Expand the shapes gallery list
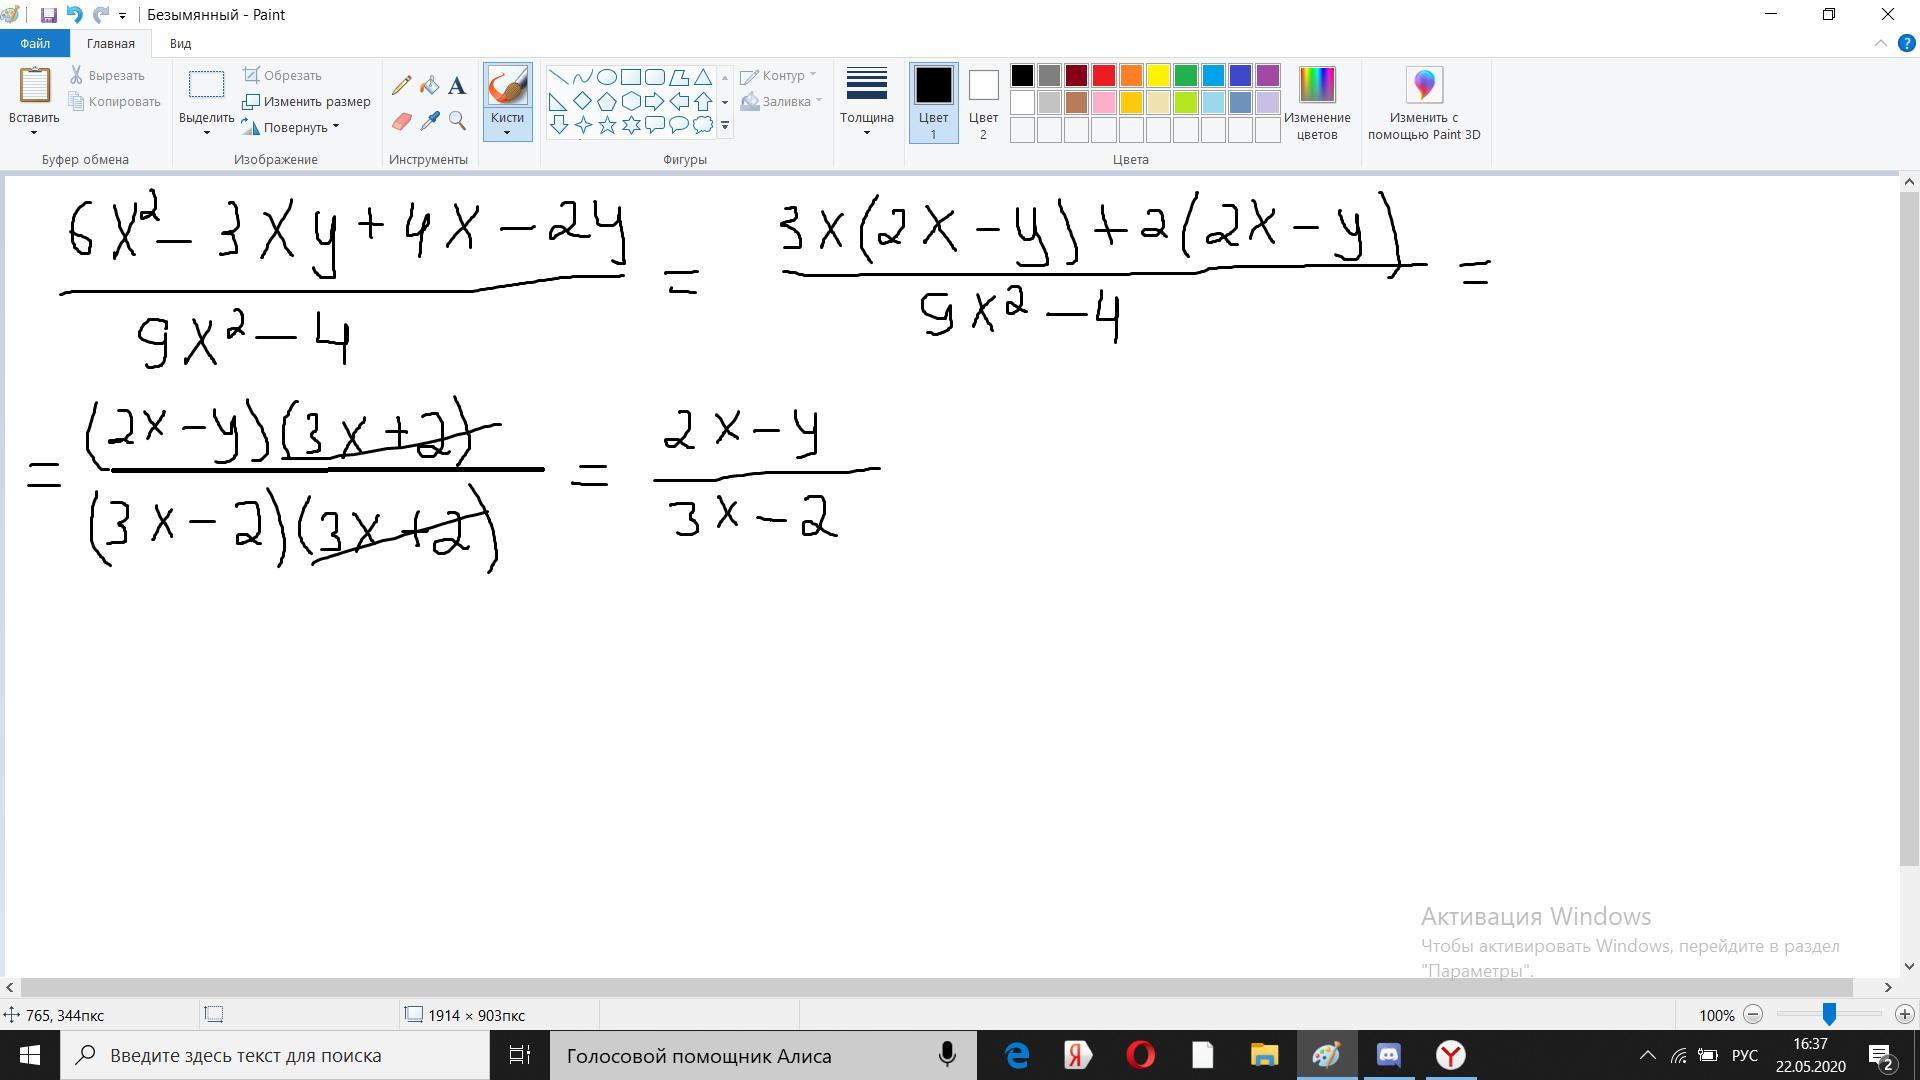Screen dimensions: 1920x1080 725,126
